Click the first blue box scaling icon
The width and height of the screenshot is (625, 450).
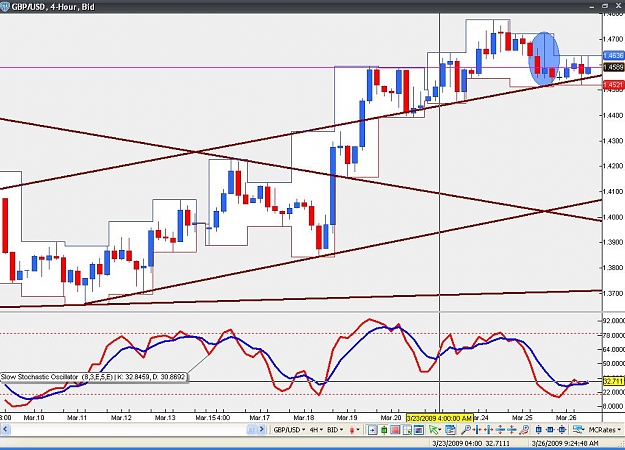[x=539, y=430]
